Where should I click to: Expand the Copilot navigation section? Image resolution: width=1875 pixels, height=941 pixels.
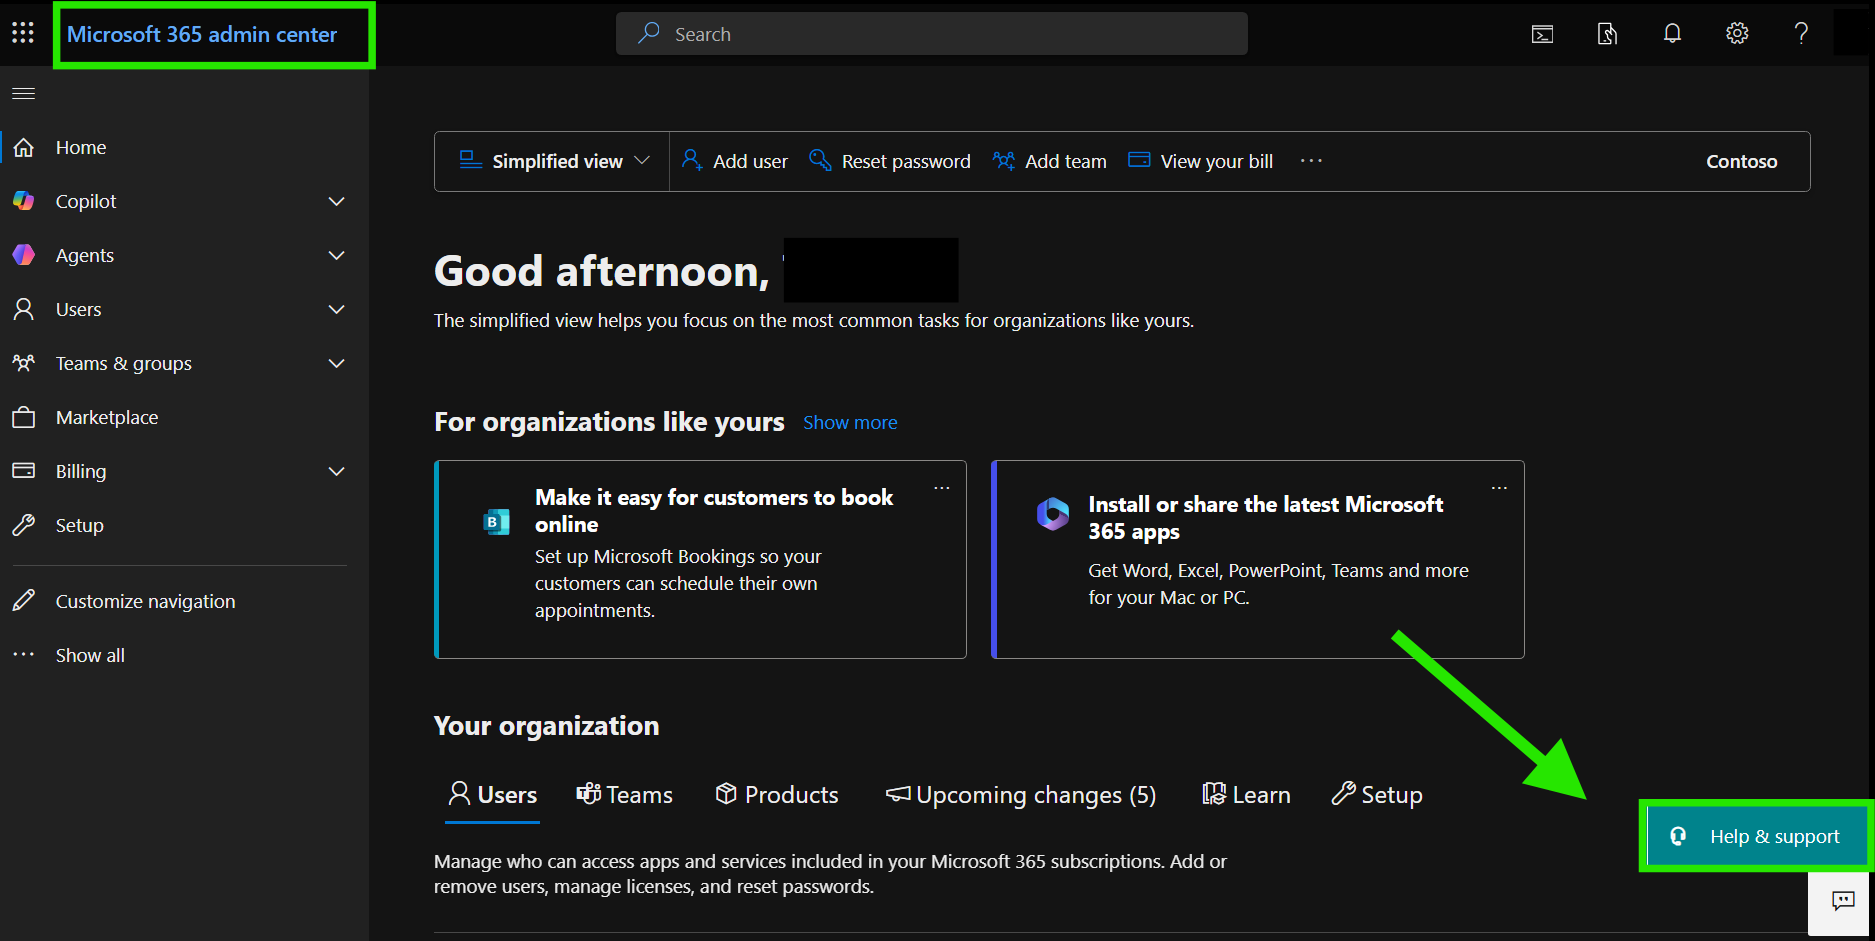tap(336, 201)
